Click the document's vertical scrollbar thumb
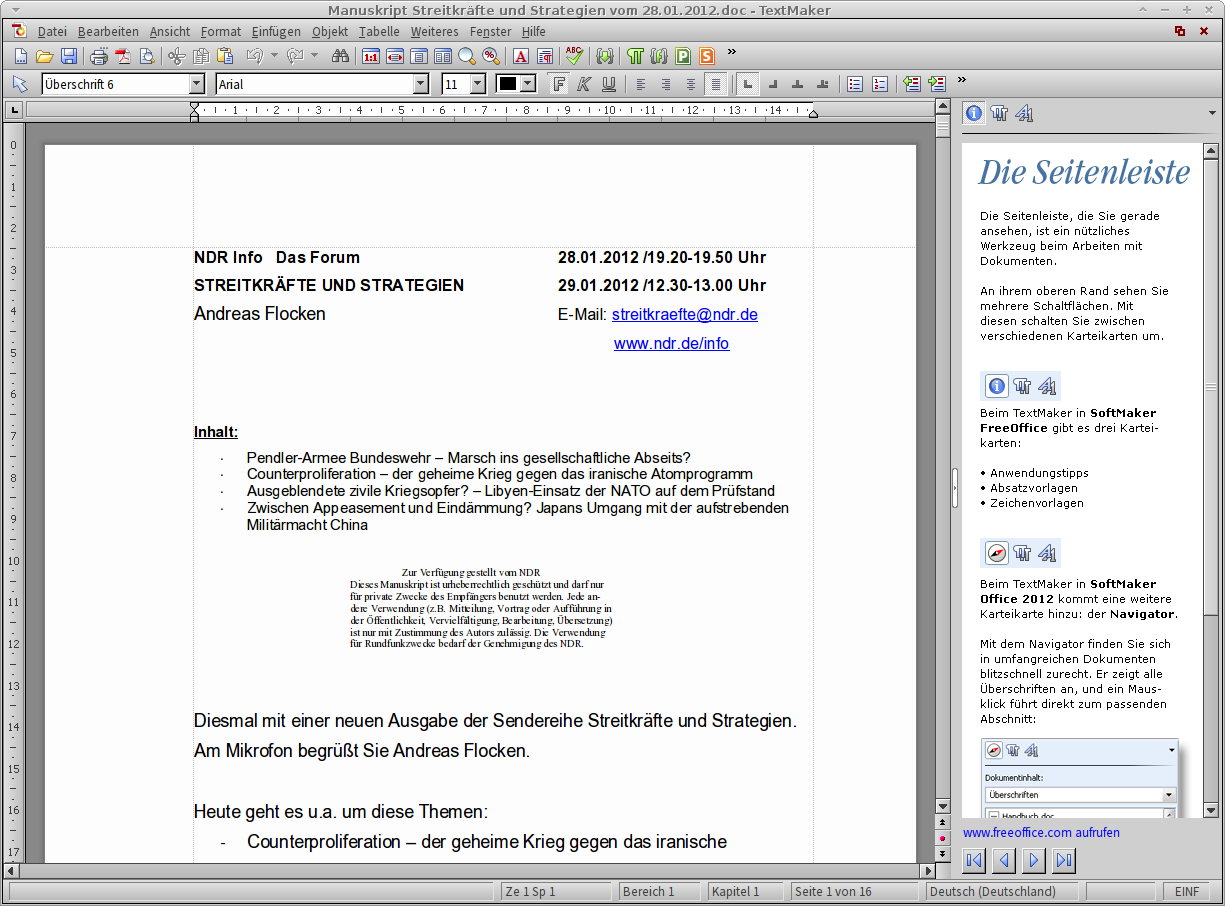Screen dimensions: 1225x906 click(x=942, y=128)
